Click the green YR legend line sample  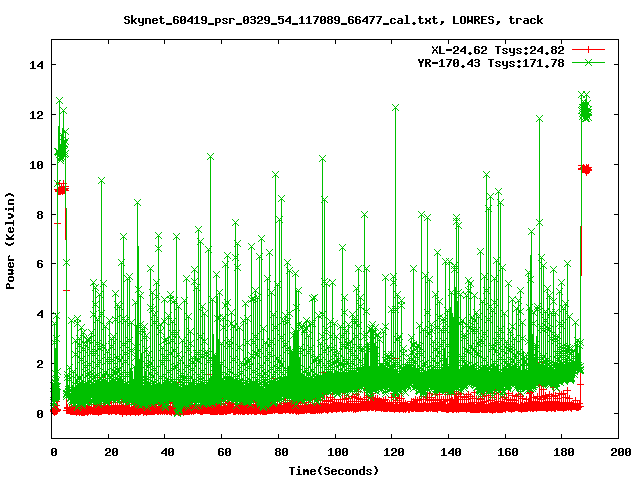tap(588, 62)
